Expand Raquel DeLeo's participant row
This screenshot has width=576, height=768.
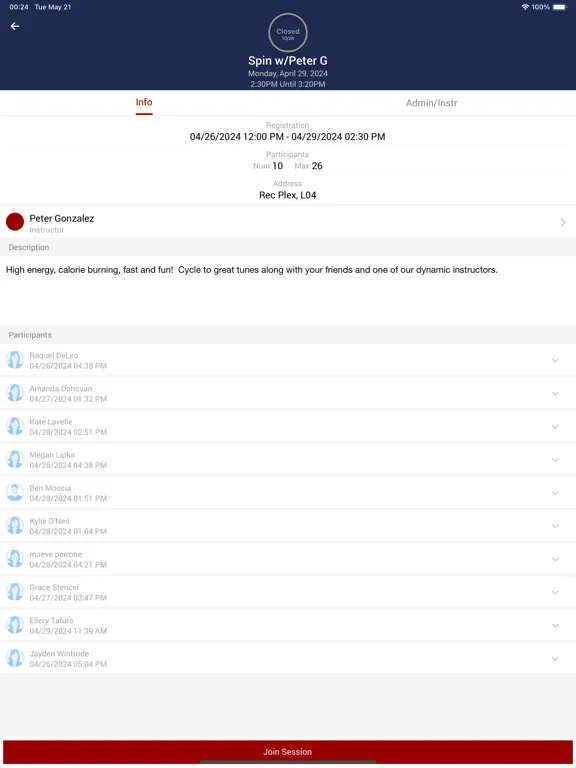click(x=555, y=360)
